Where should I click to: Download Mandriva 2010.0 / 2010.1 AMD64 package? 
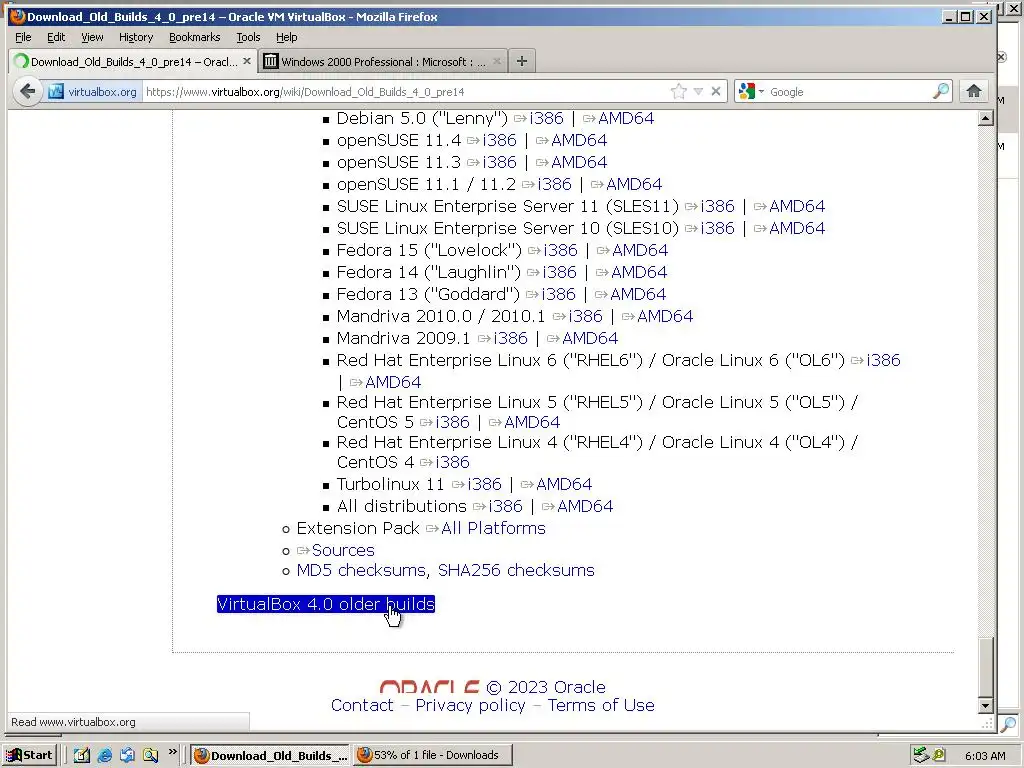pos(665,316)
